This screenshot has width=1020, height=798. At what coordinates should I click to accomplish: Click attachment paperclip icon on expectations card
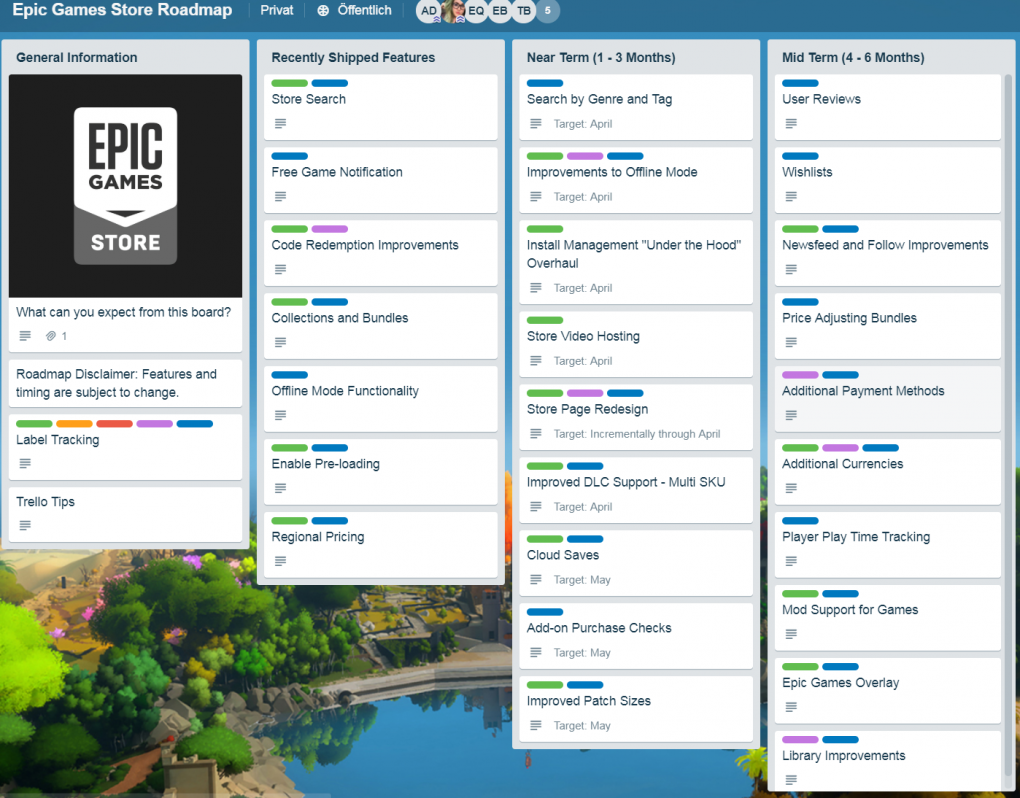click(x=51, y=336)
